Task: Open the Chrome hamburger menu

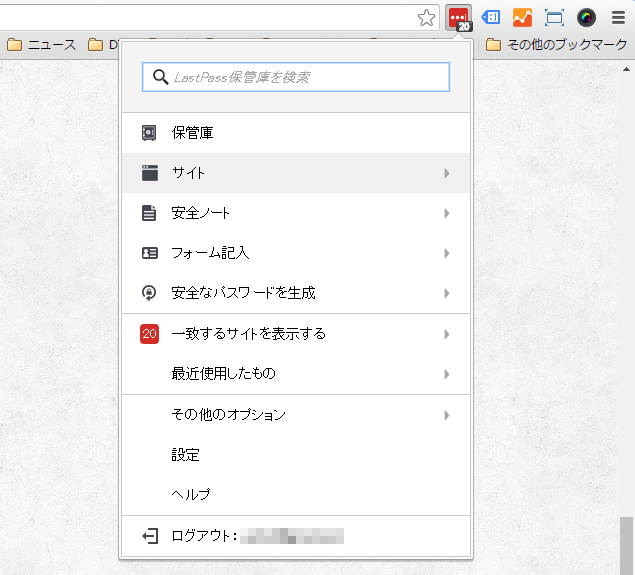Action: (x=618, y=18)
